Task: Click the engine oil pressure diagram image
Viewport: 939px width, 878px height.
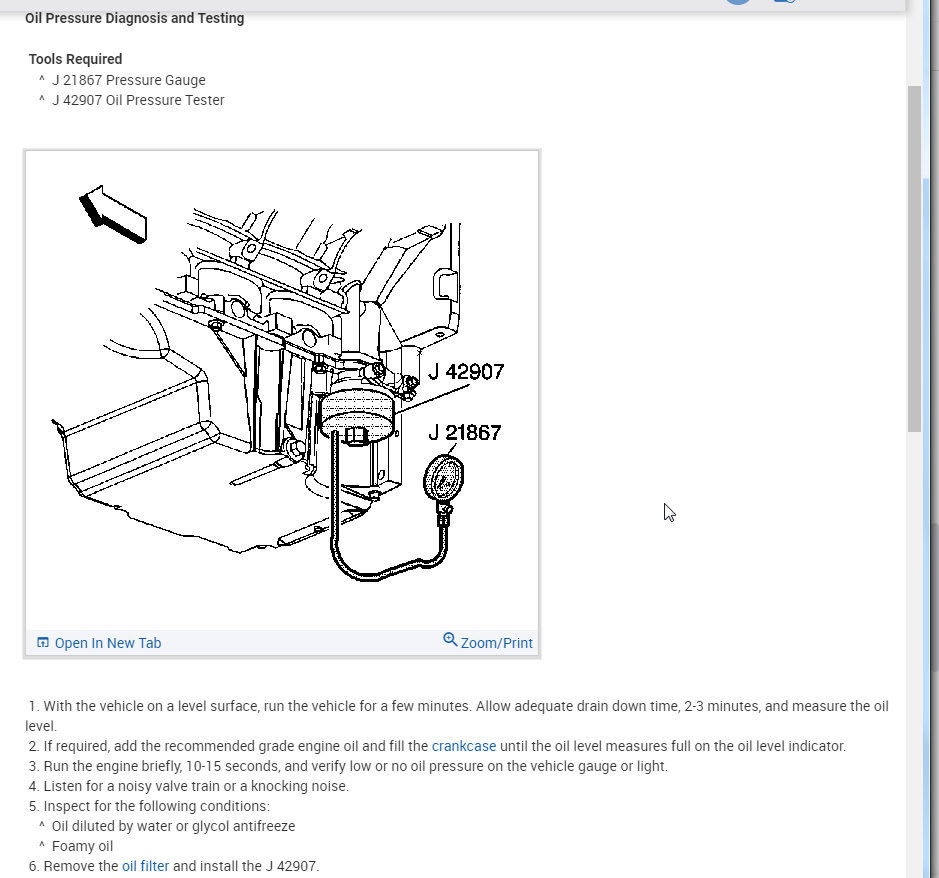Action: pos(282,390)
